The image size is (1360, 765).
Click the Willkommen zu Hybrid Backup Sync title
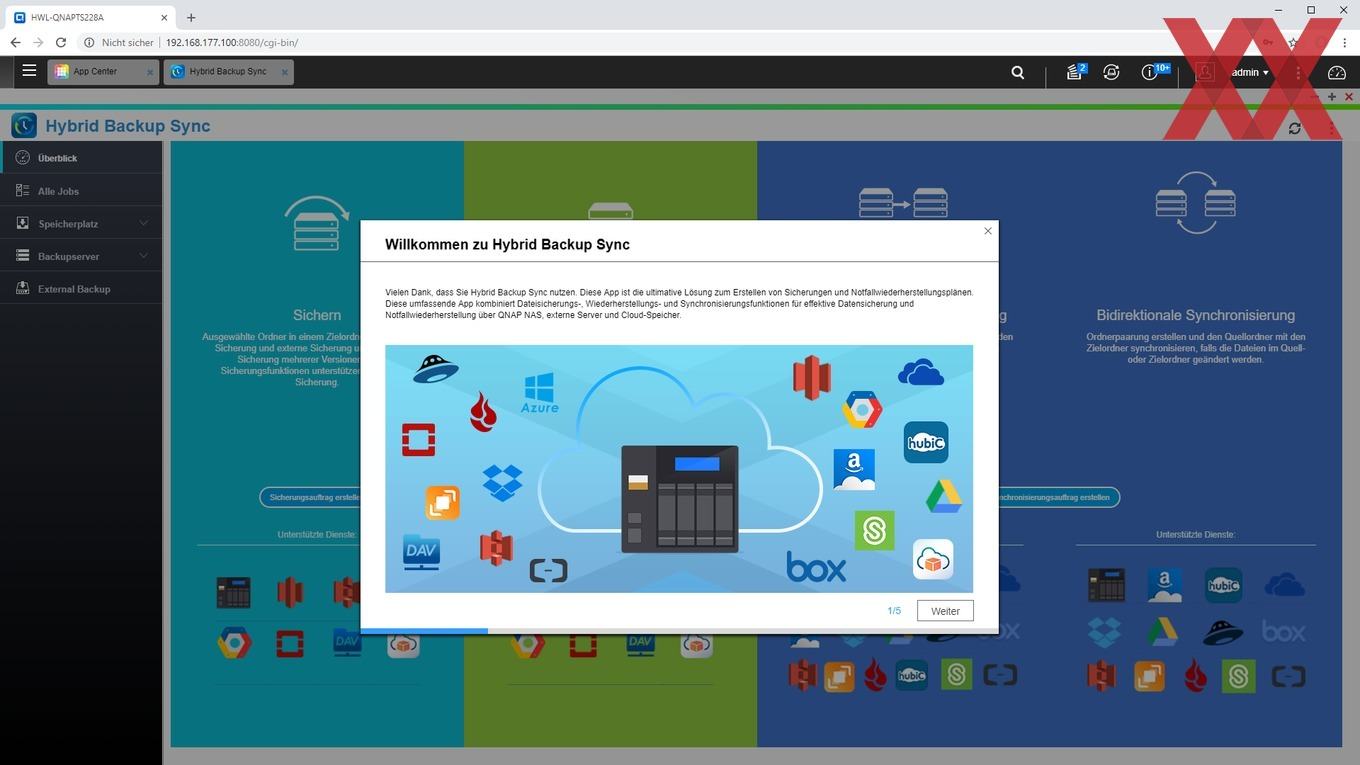(x=507, y=244)
